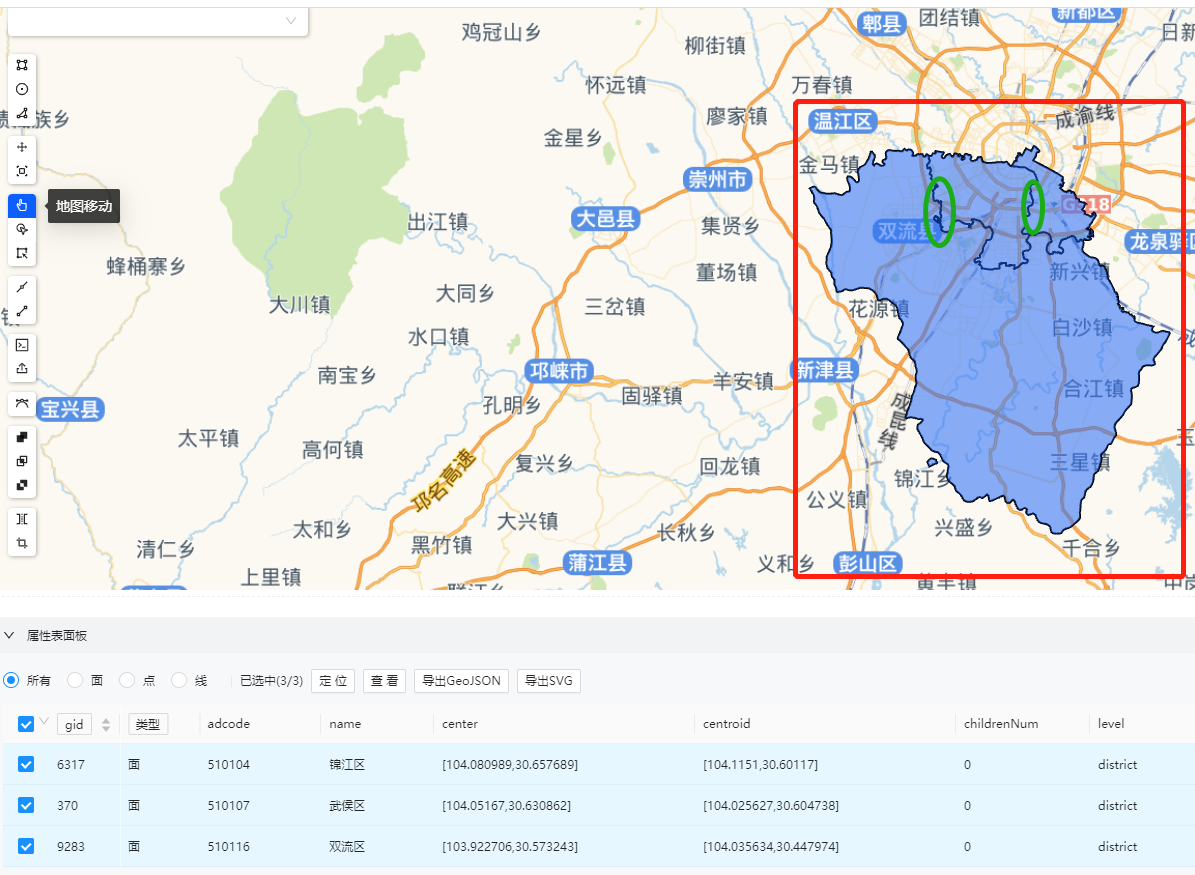
Task: Click the 彭山区 map label
Action: click(867, 563)
